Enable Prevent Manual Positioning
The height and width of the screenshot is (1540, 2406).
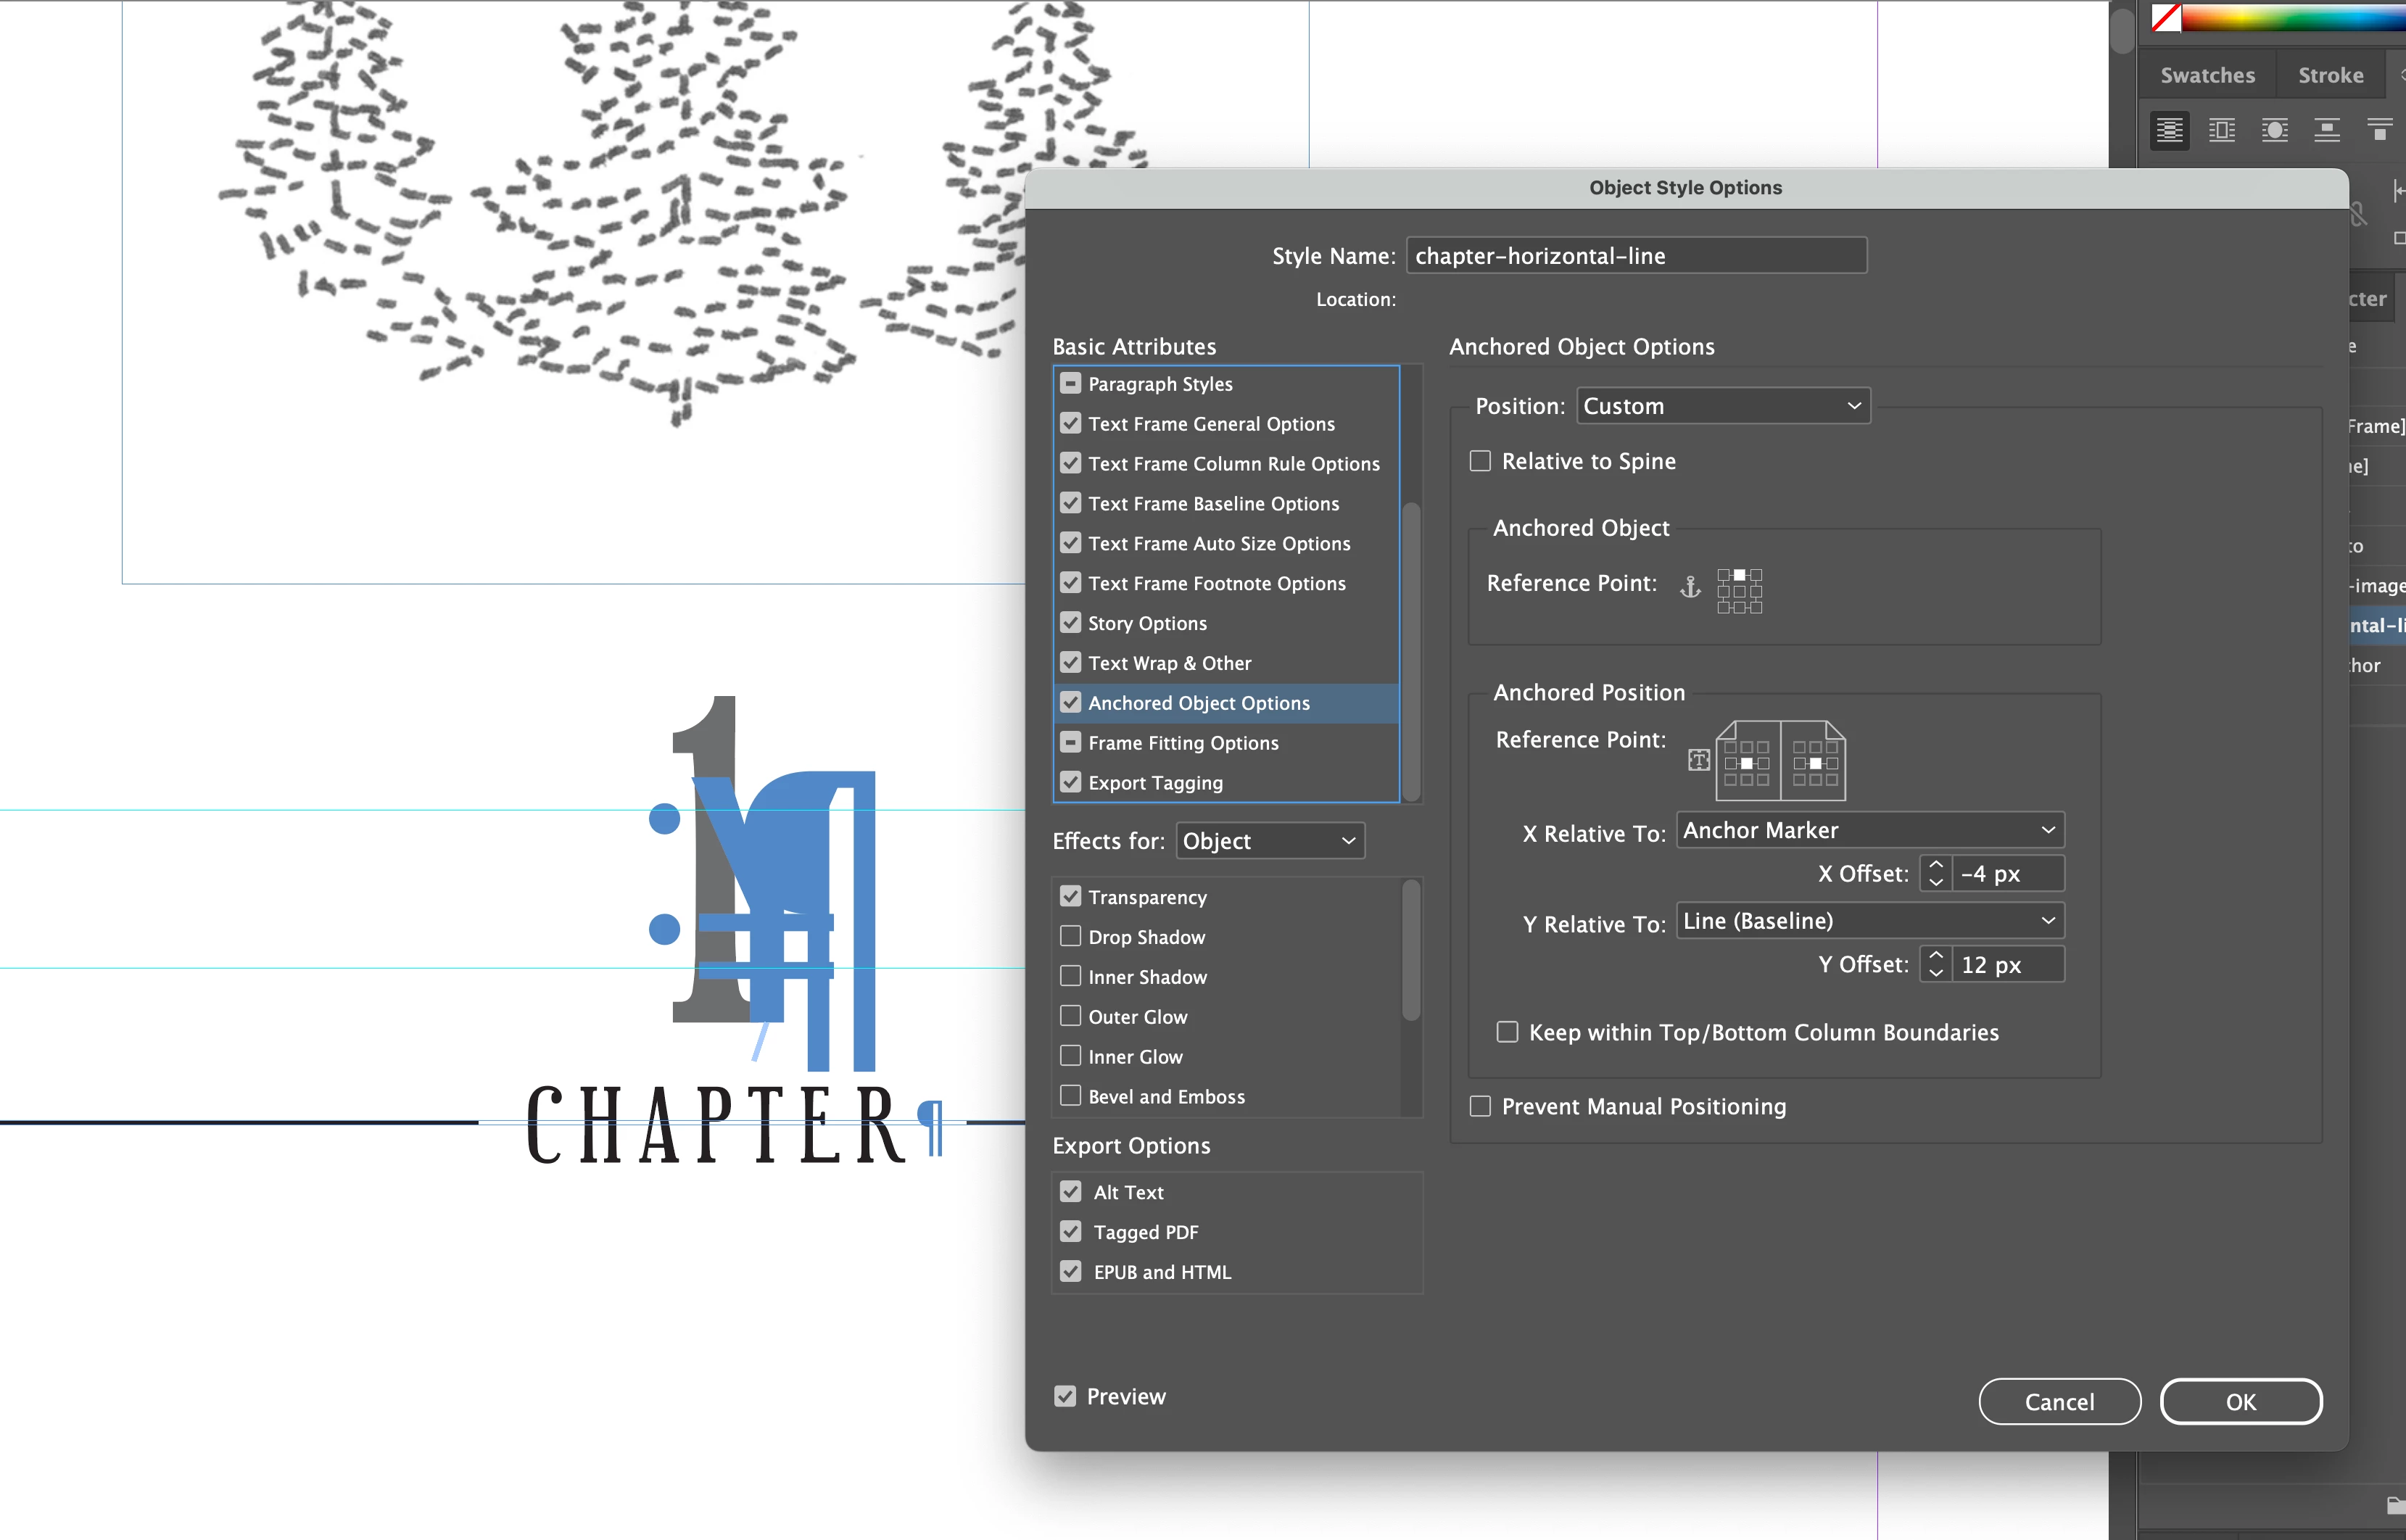(x=1480, y=1106)
